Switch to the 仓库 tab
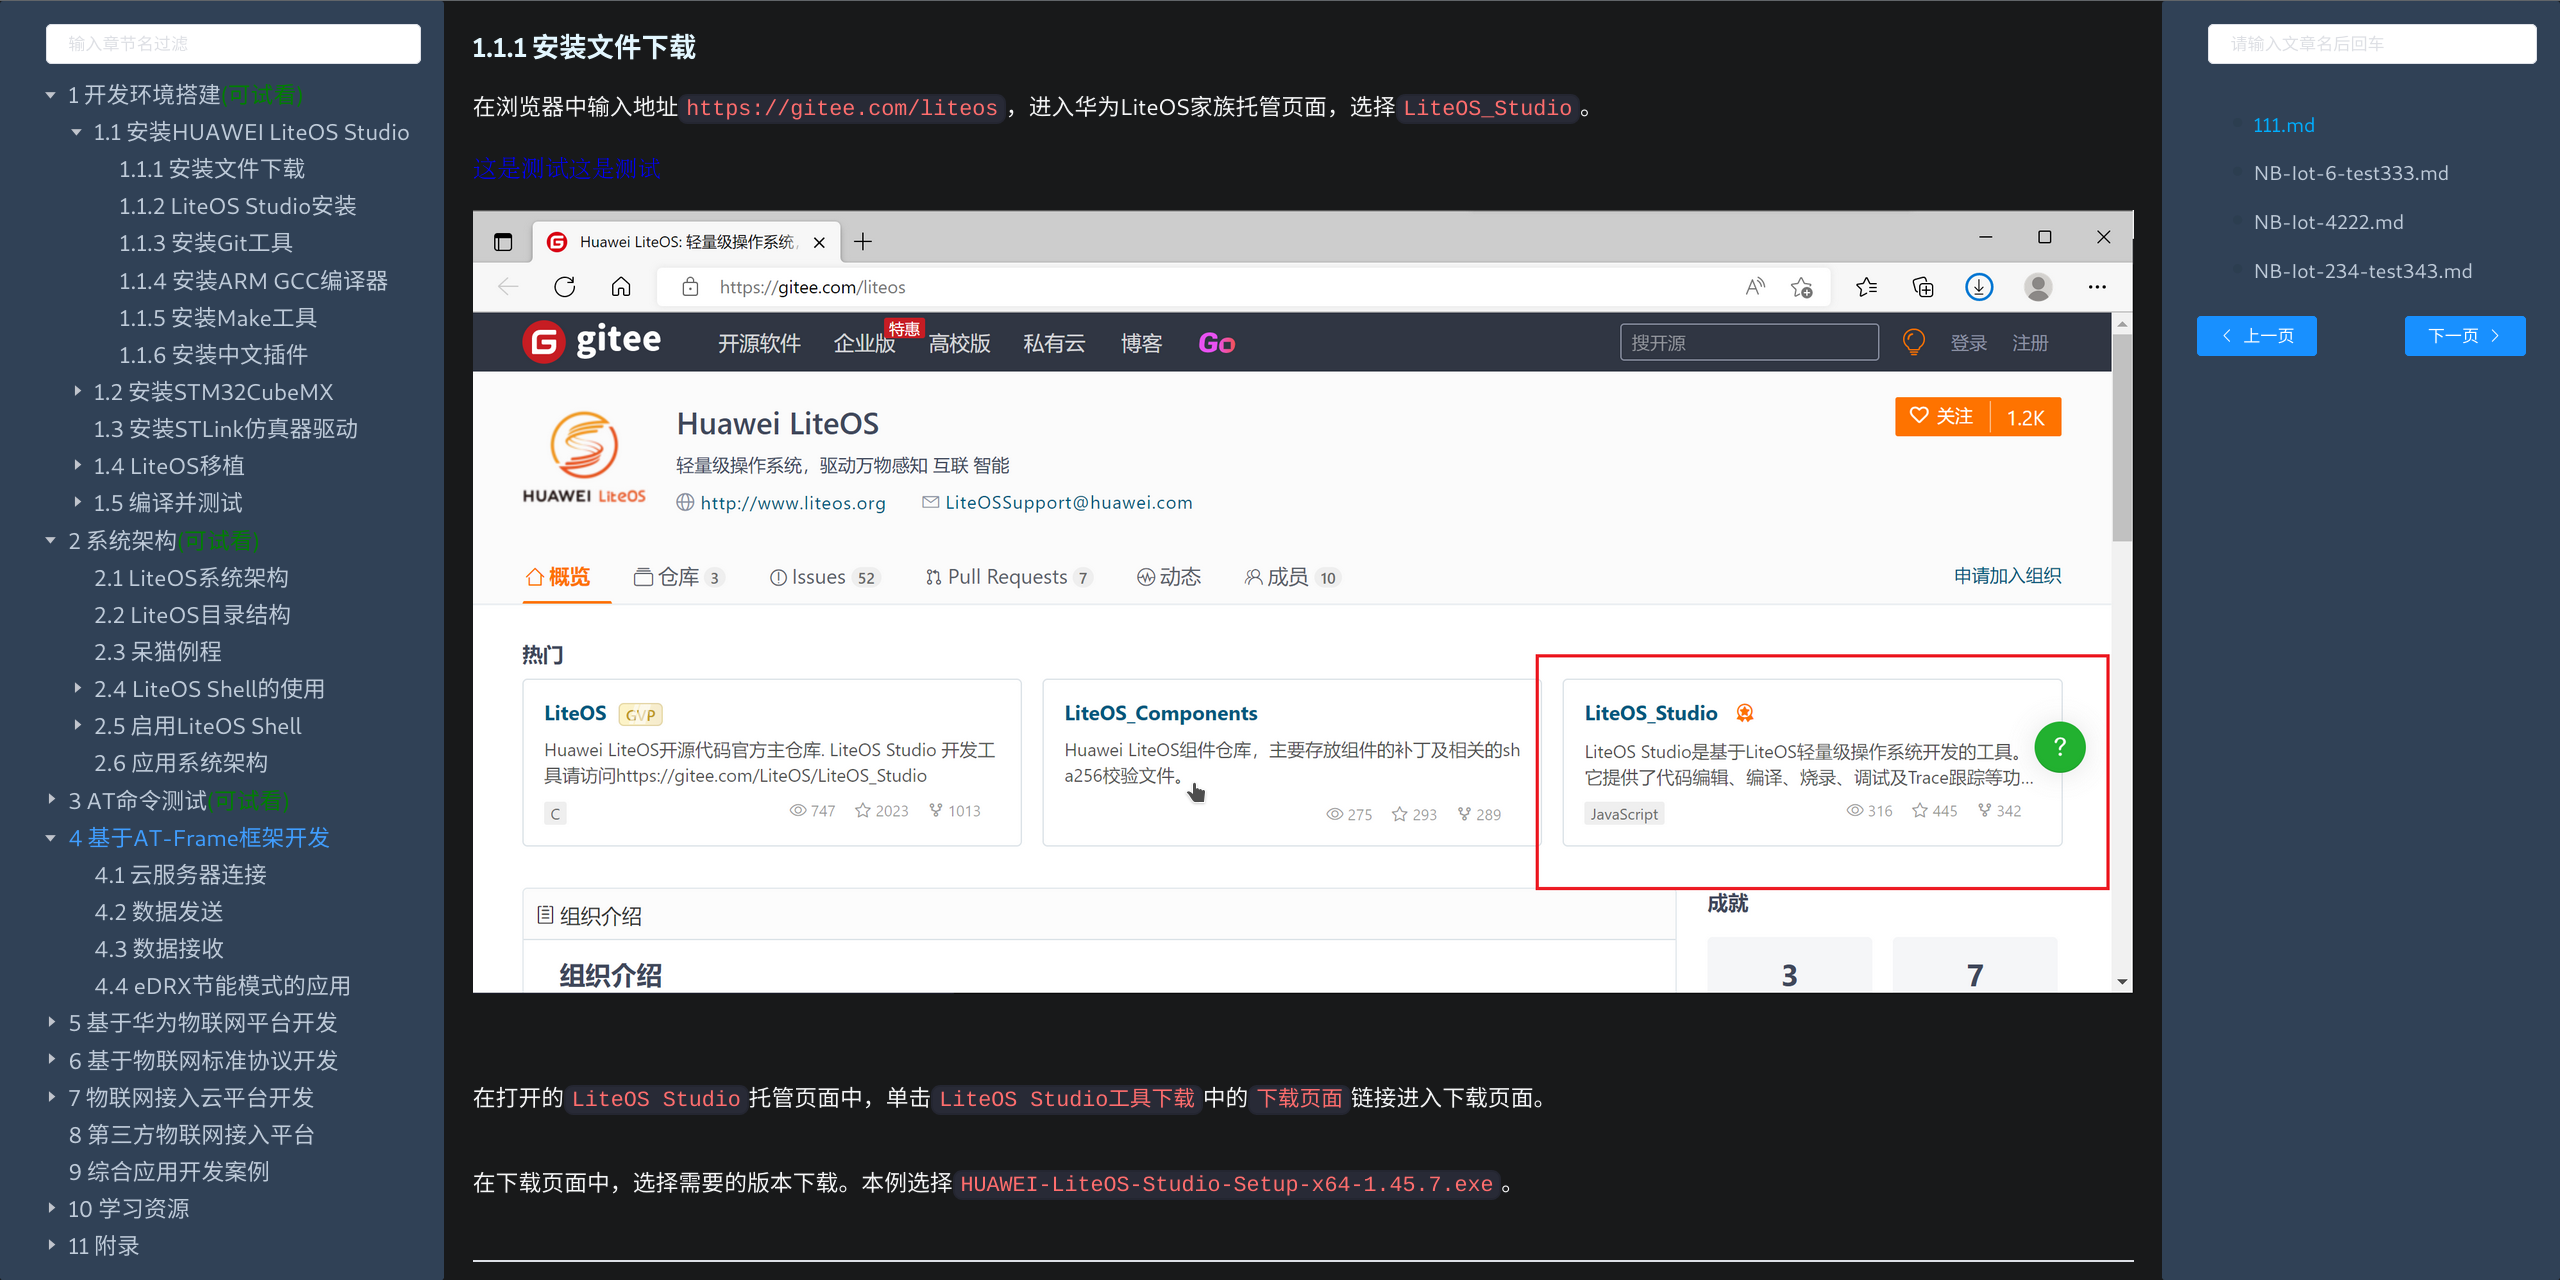This screenshot has width=2560, height=1280. coord(677,577)
